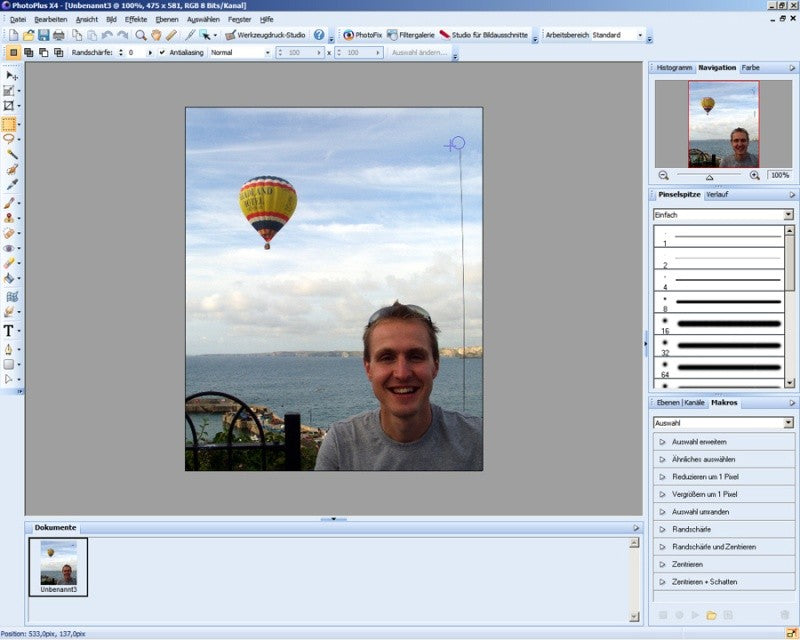This screenshot has width=800, height=640.
Task: Open Studio für Bildausschnitte
Action: 484,35
